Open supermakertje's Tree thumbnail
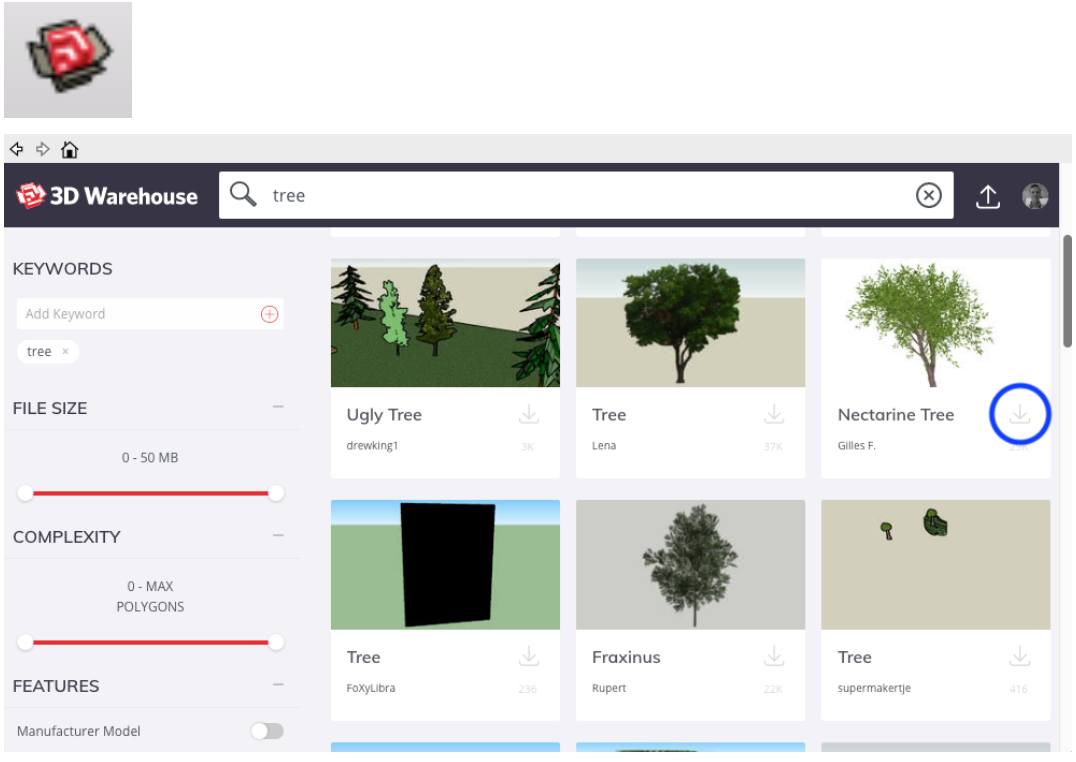The height and width of the screenshot is (762, 1076). coord(935,565)
